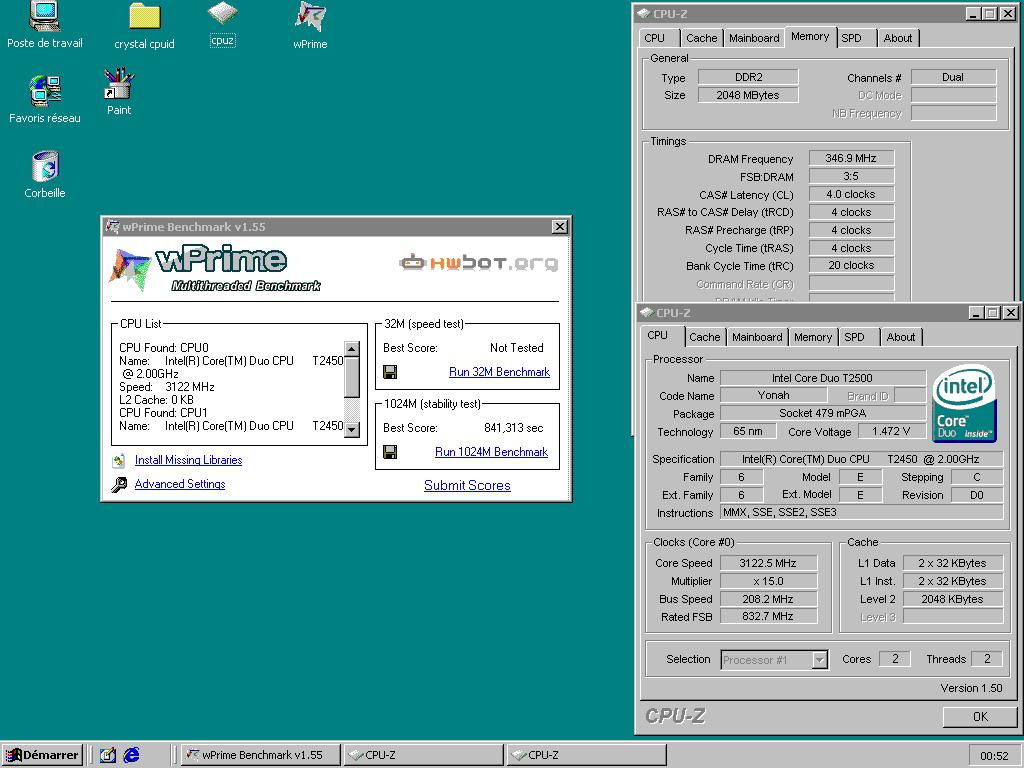Click the DRAM Frequency value 346.9 MHz
Screen dimensions: 1024x768
tap(851, 158)
